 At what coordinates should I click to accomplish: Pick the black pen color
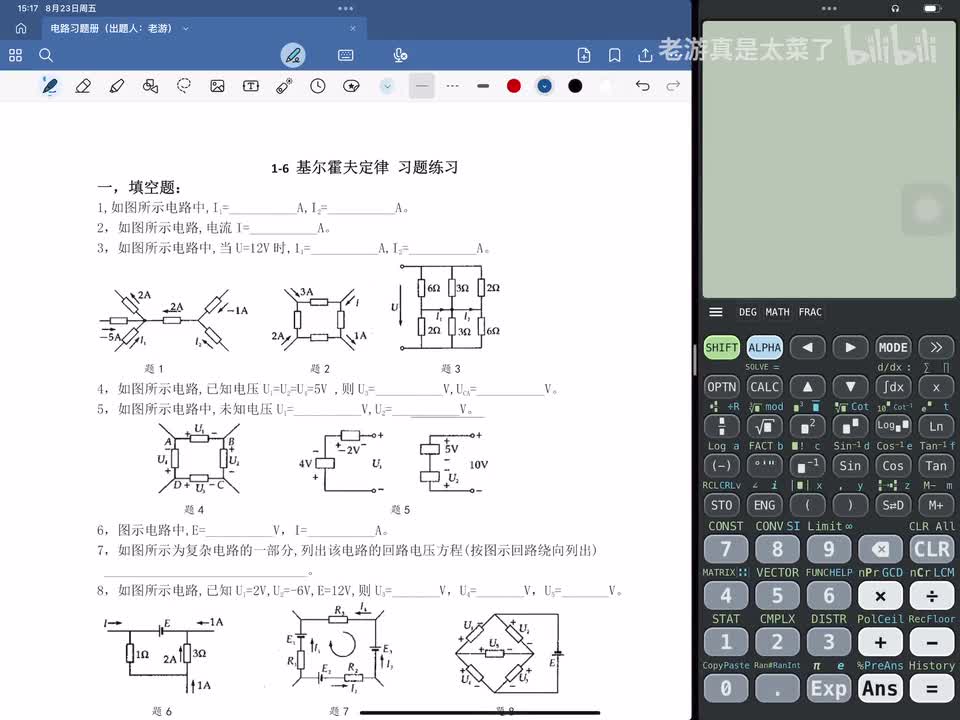(x=575, y=86)
